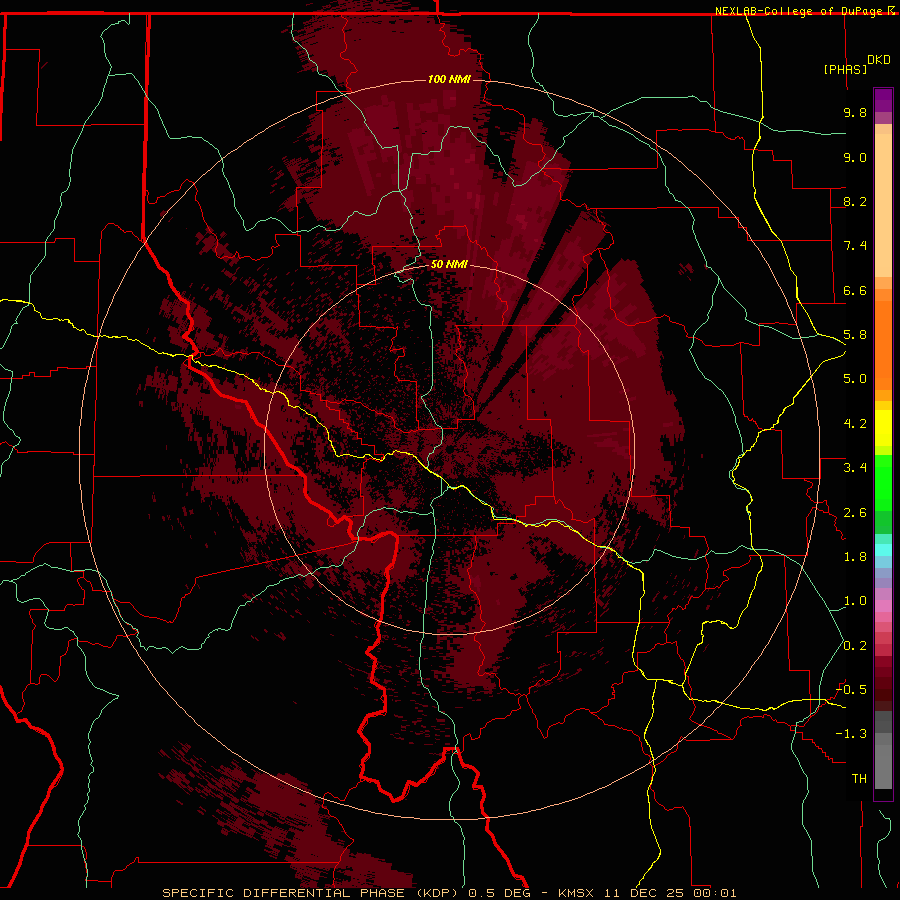Click the 11 DEC 25 date stamp
The width and height of the screenshot is (900, 900).
pos(646,893)
